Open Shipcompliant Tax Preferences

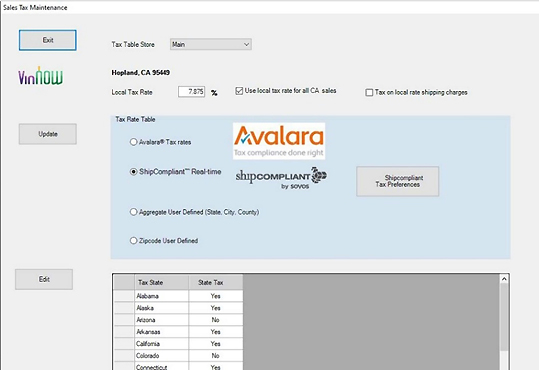tap(398, 181)
